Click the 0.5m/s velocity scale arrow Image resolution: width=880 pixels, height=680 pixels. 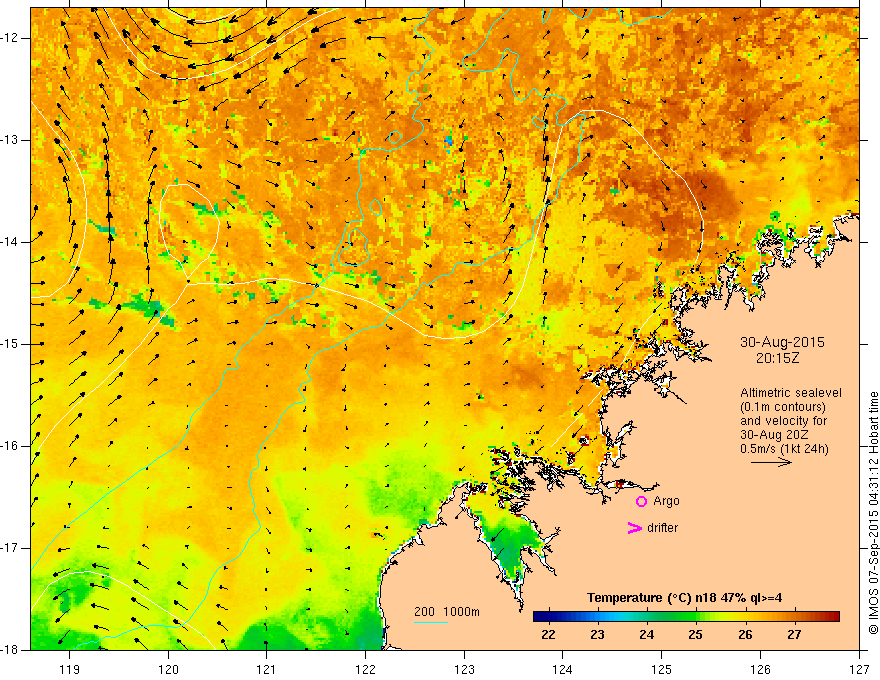point(771,462)
